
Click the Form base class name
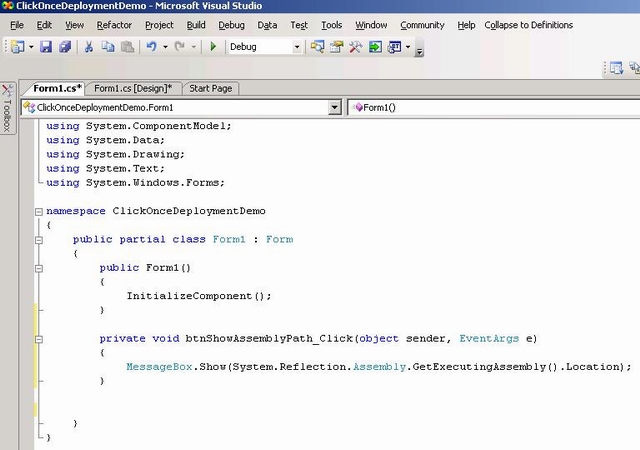pyautogui.click(x=280, y=240)
